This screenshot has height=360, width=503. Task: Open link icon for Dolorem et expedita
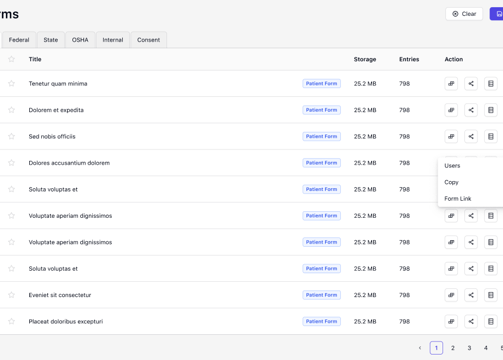tap(451, 110)
